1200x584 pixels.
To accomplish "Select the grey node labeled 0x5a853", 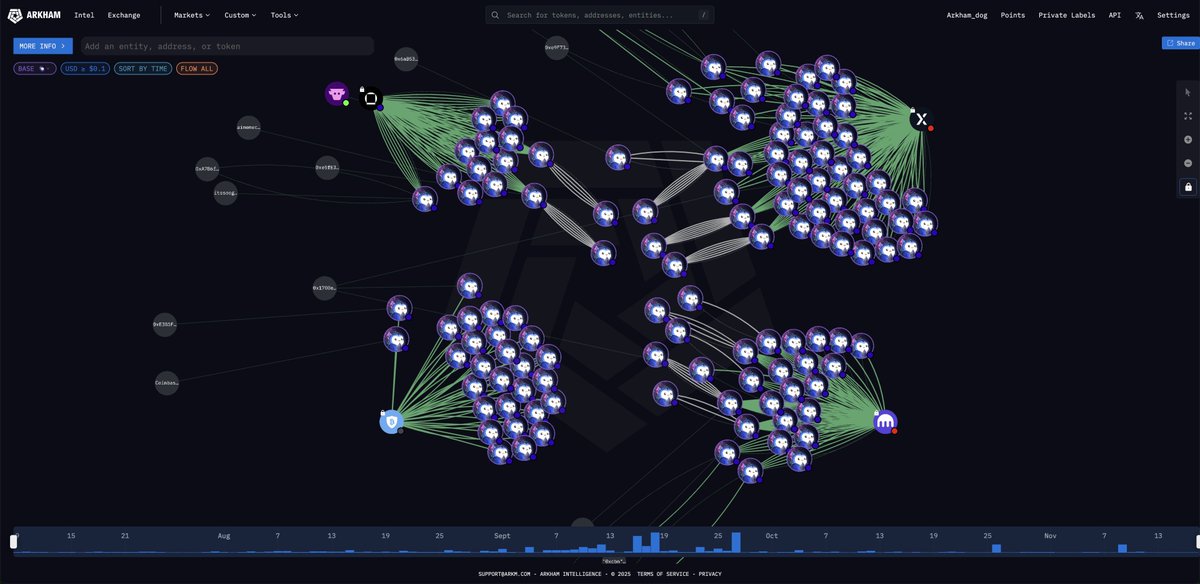I will 406,59.
